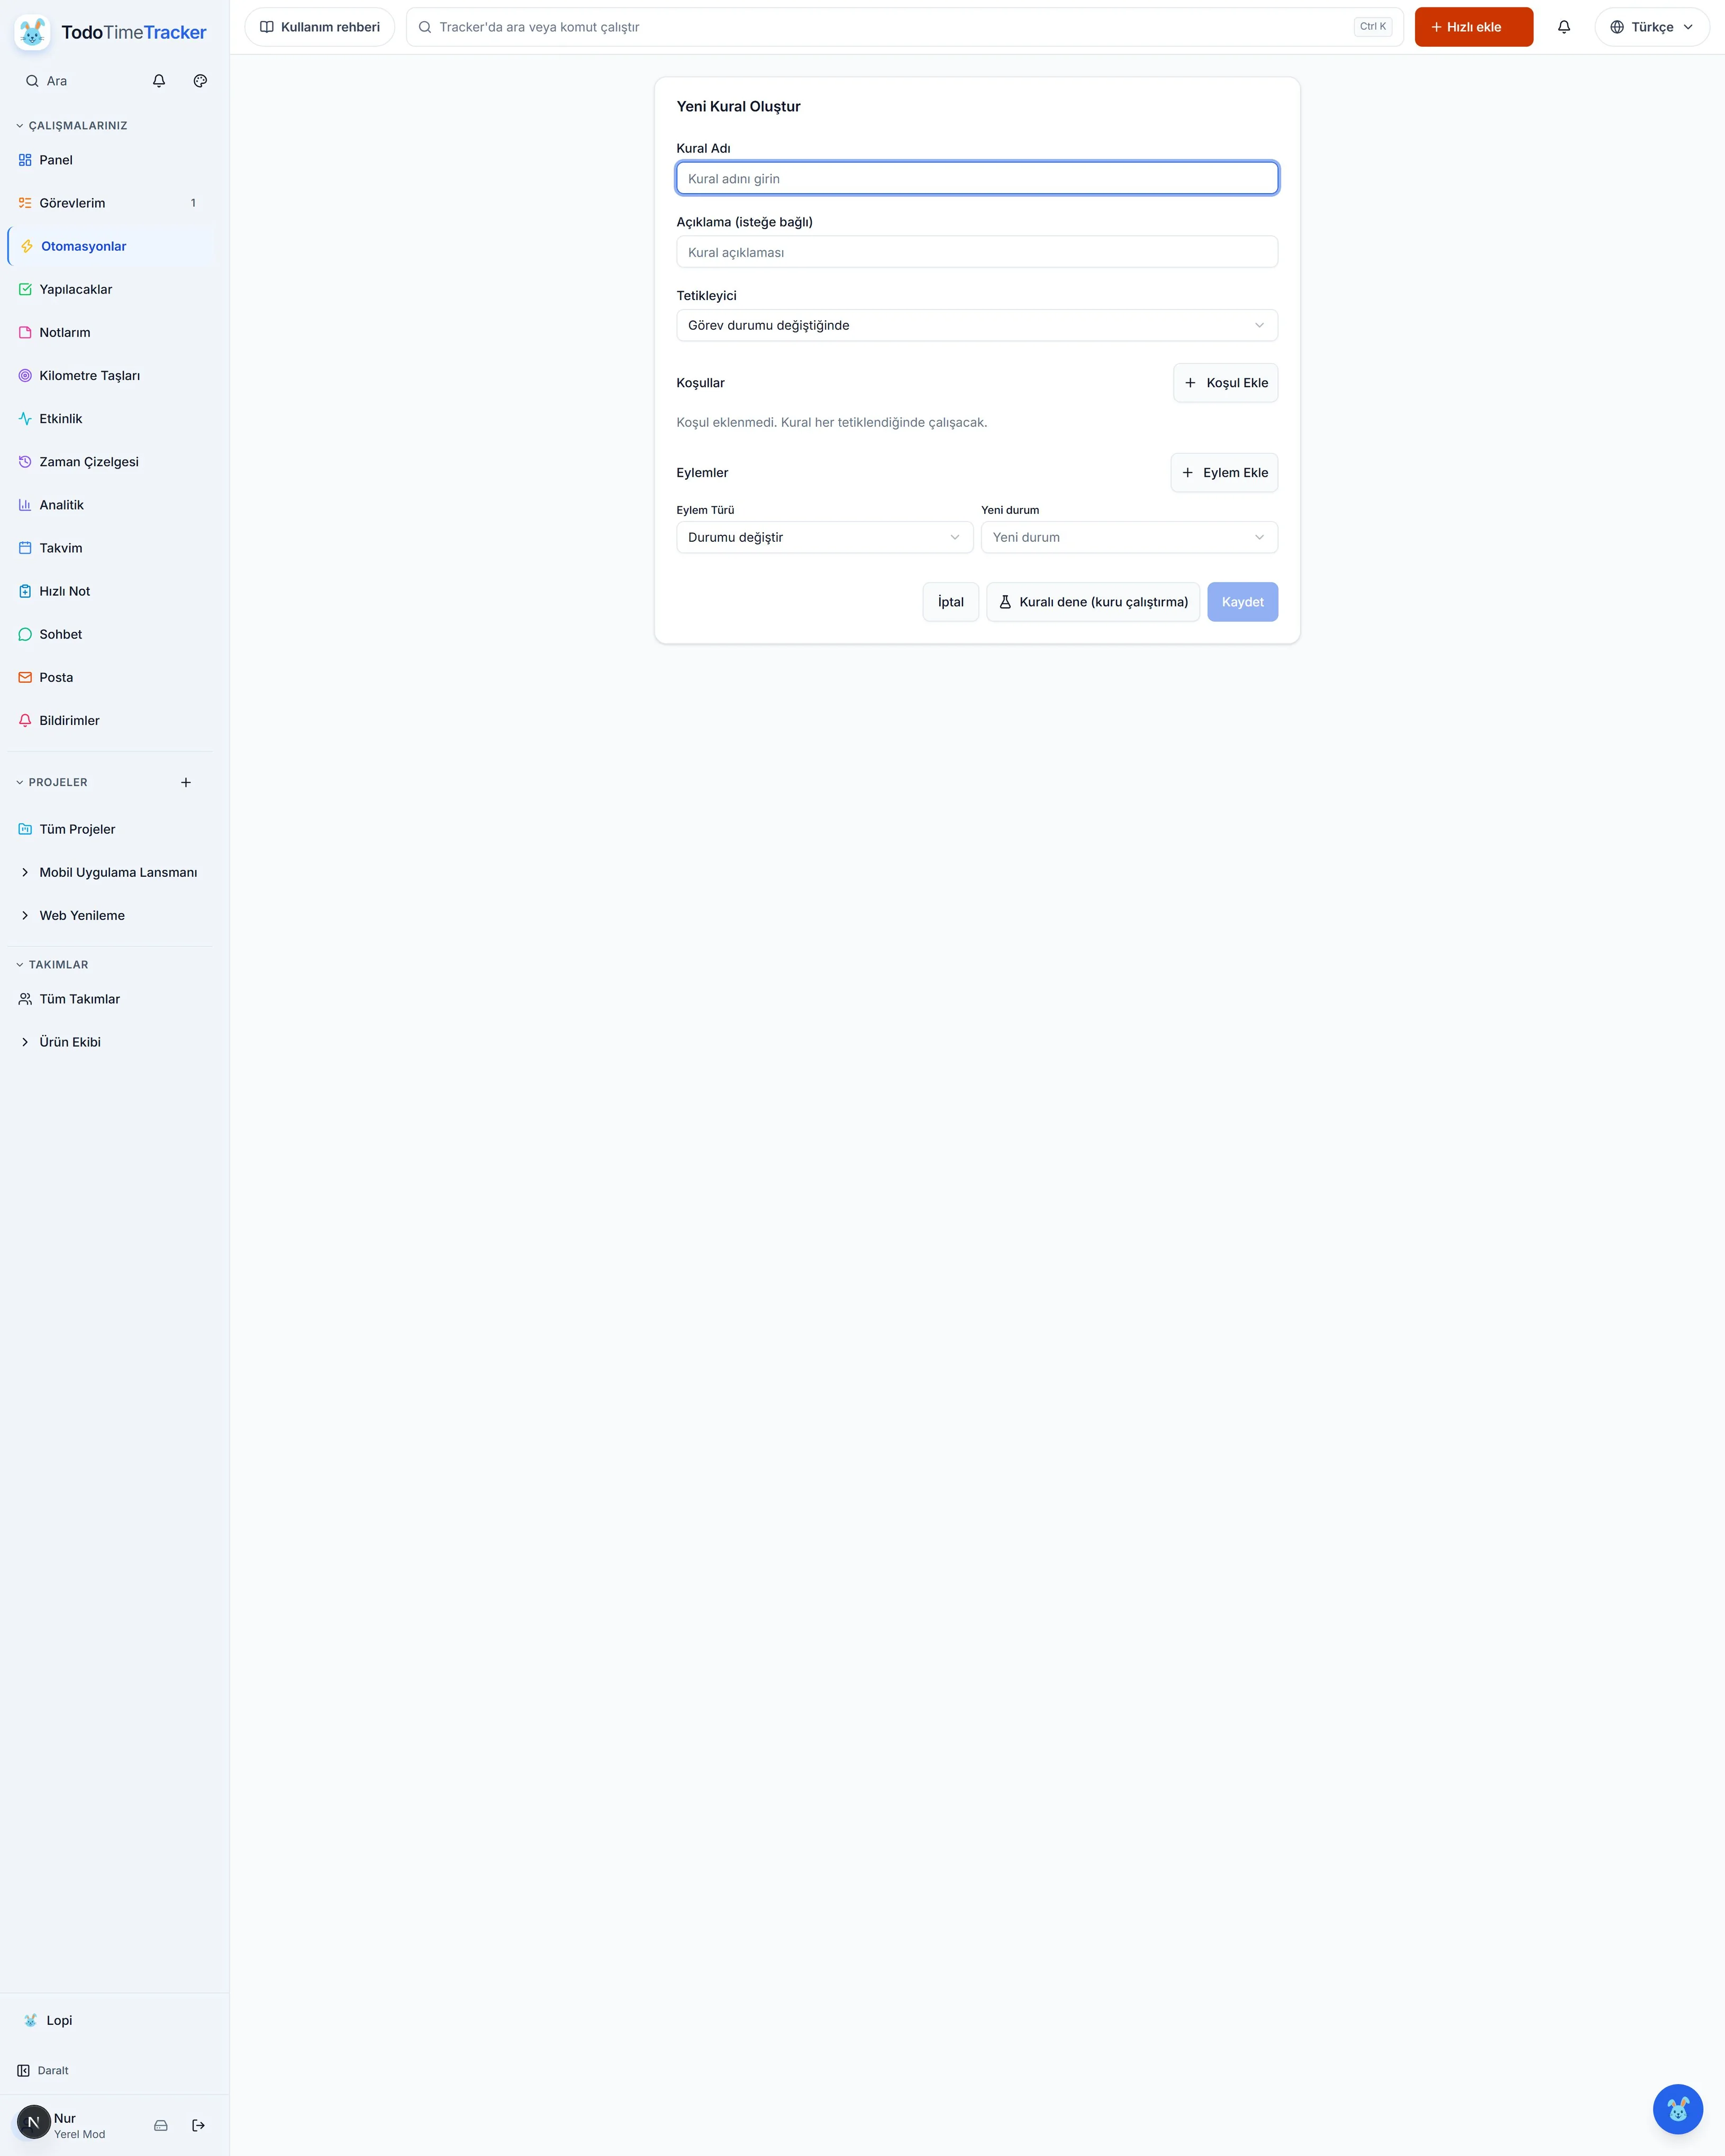The height and width of the screenshot is (2156, 1725).
Task: Go to Görevlerim in sidebar
Action: [x=110, y=203]
